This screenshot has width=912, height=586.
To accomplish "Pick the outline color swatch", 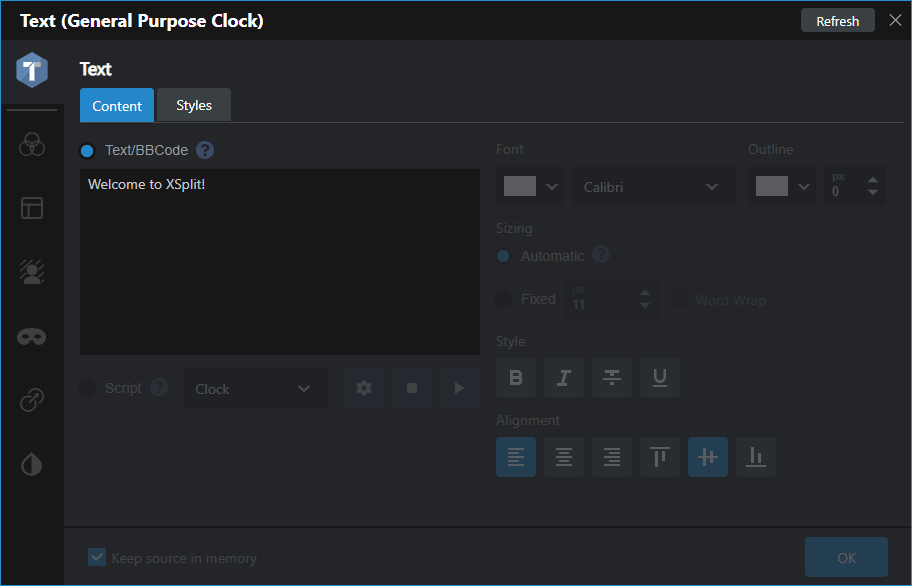I will pyautogui.click(x=772, y=186).
